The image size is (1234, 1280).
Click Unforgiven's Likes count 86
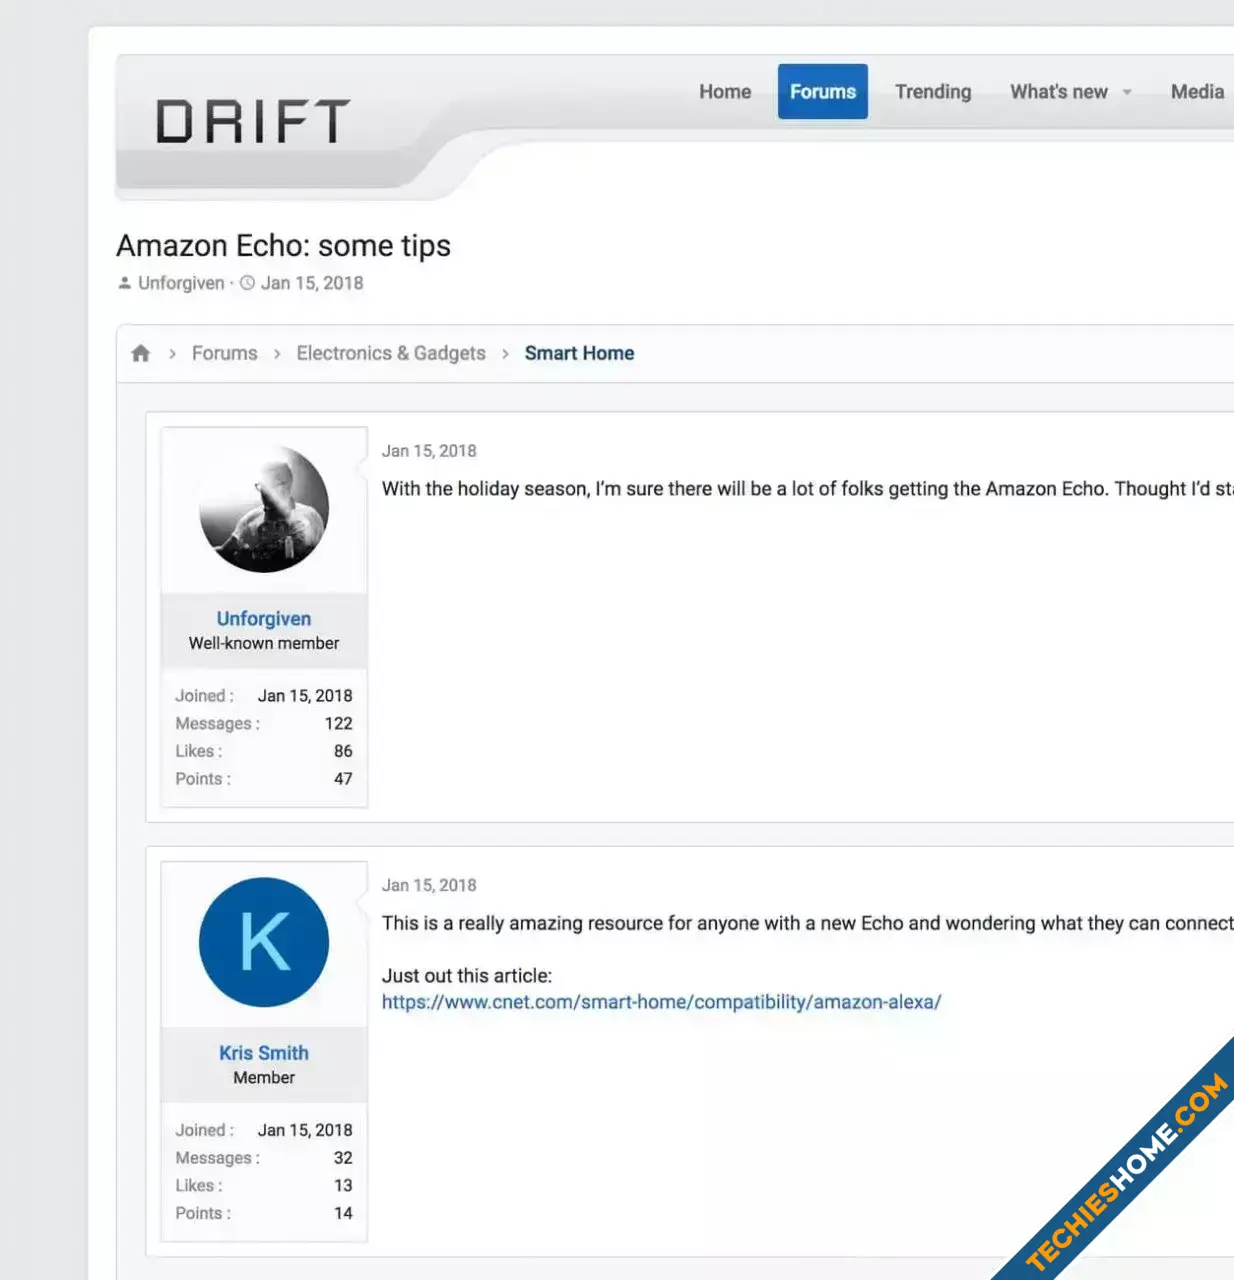(x=343, y=751)
